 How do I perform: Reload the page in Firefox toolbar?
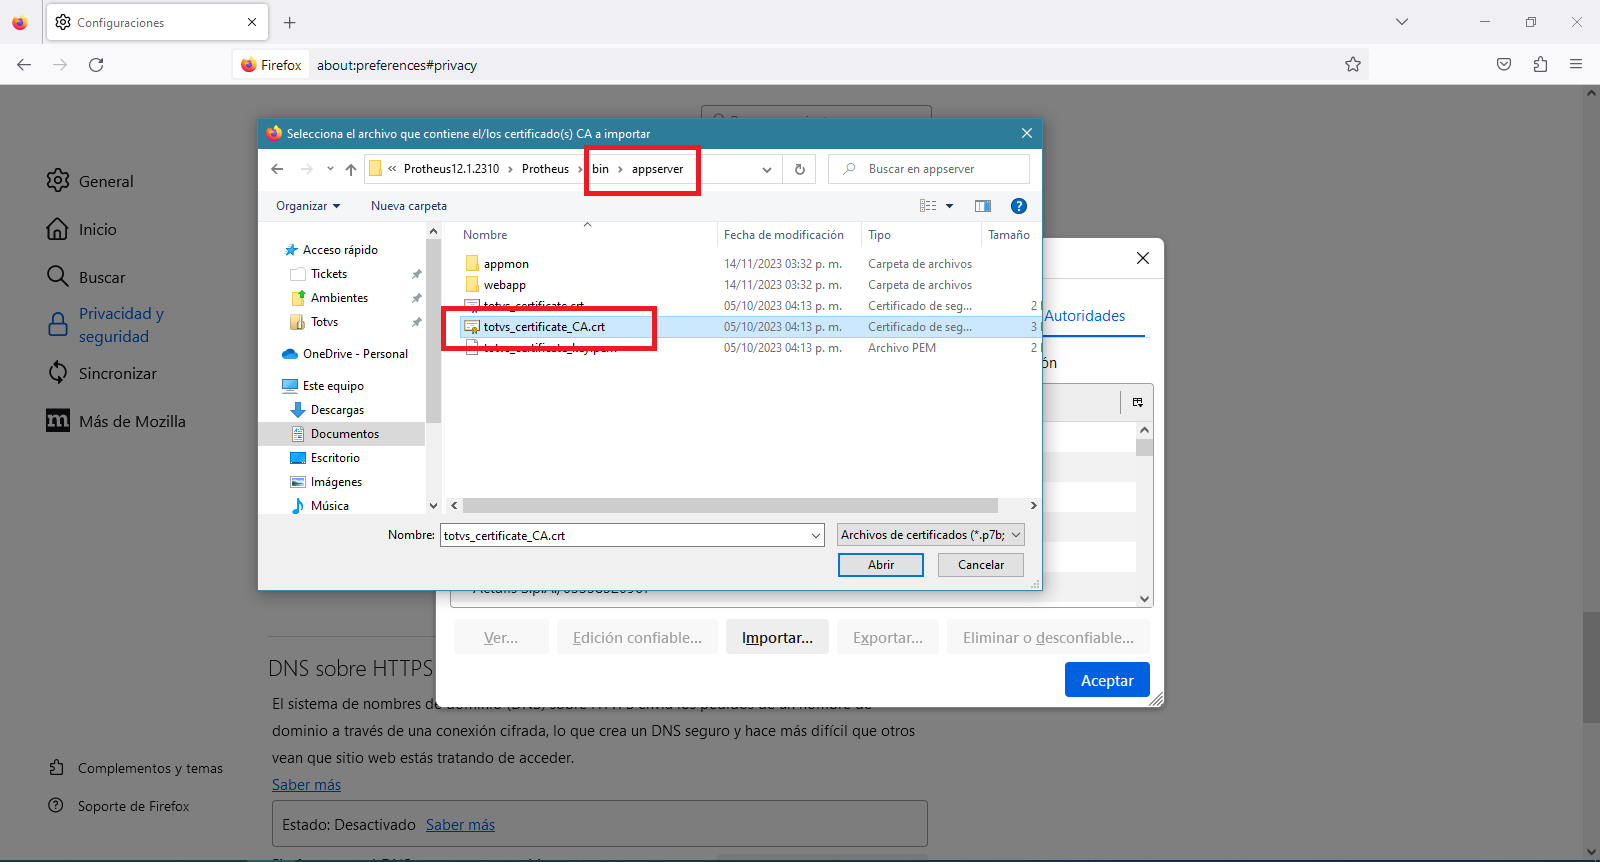(96, 65)
